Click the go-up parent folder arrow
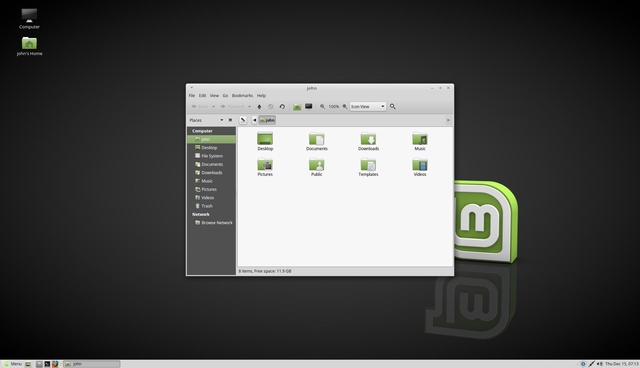 pyautogui.click(x=259, y=106)
